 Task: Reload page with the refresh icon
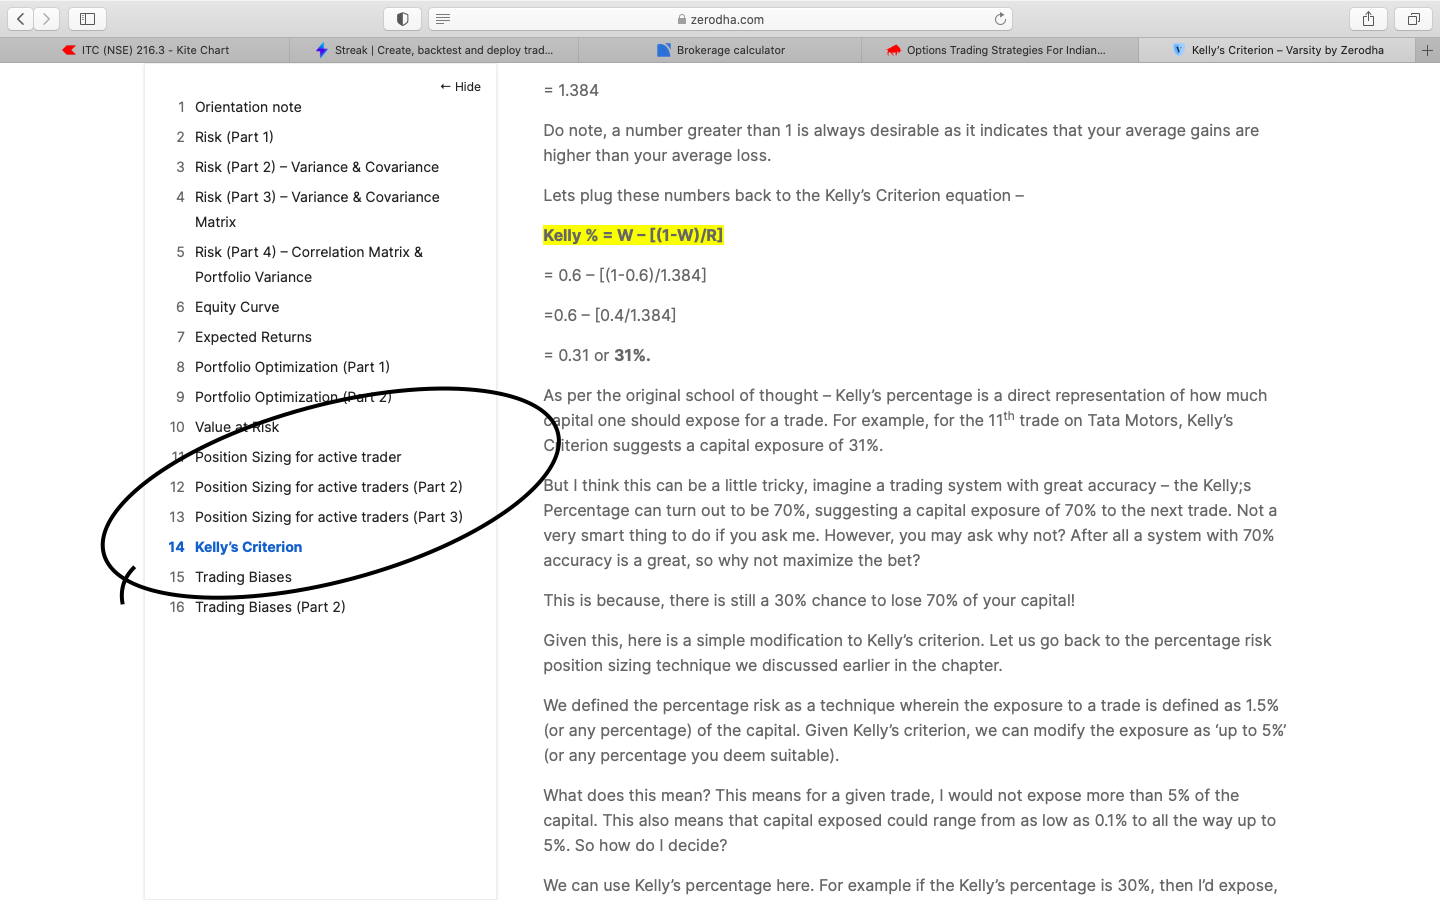point(1000,19)
